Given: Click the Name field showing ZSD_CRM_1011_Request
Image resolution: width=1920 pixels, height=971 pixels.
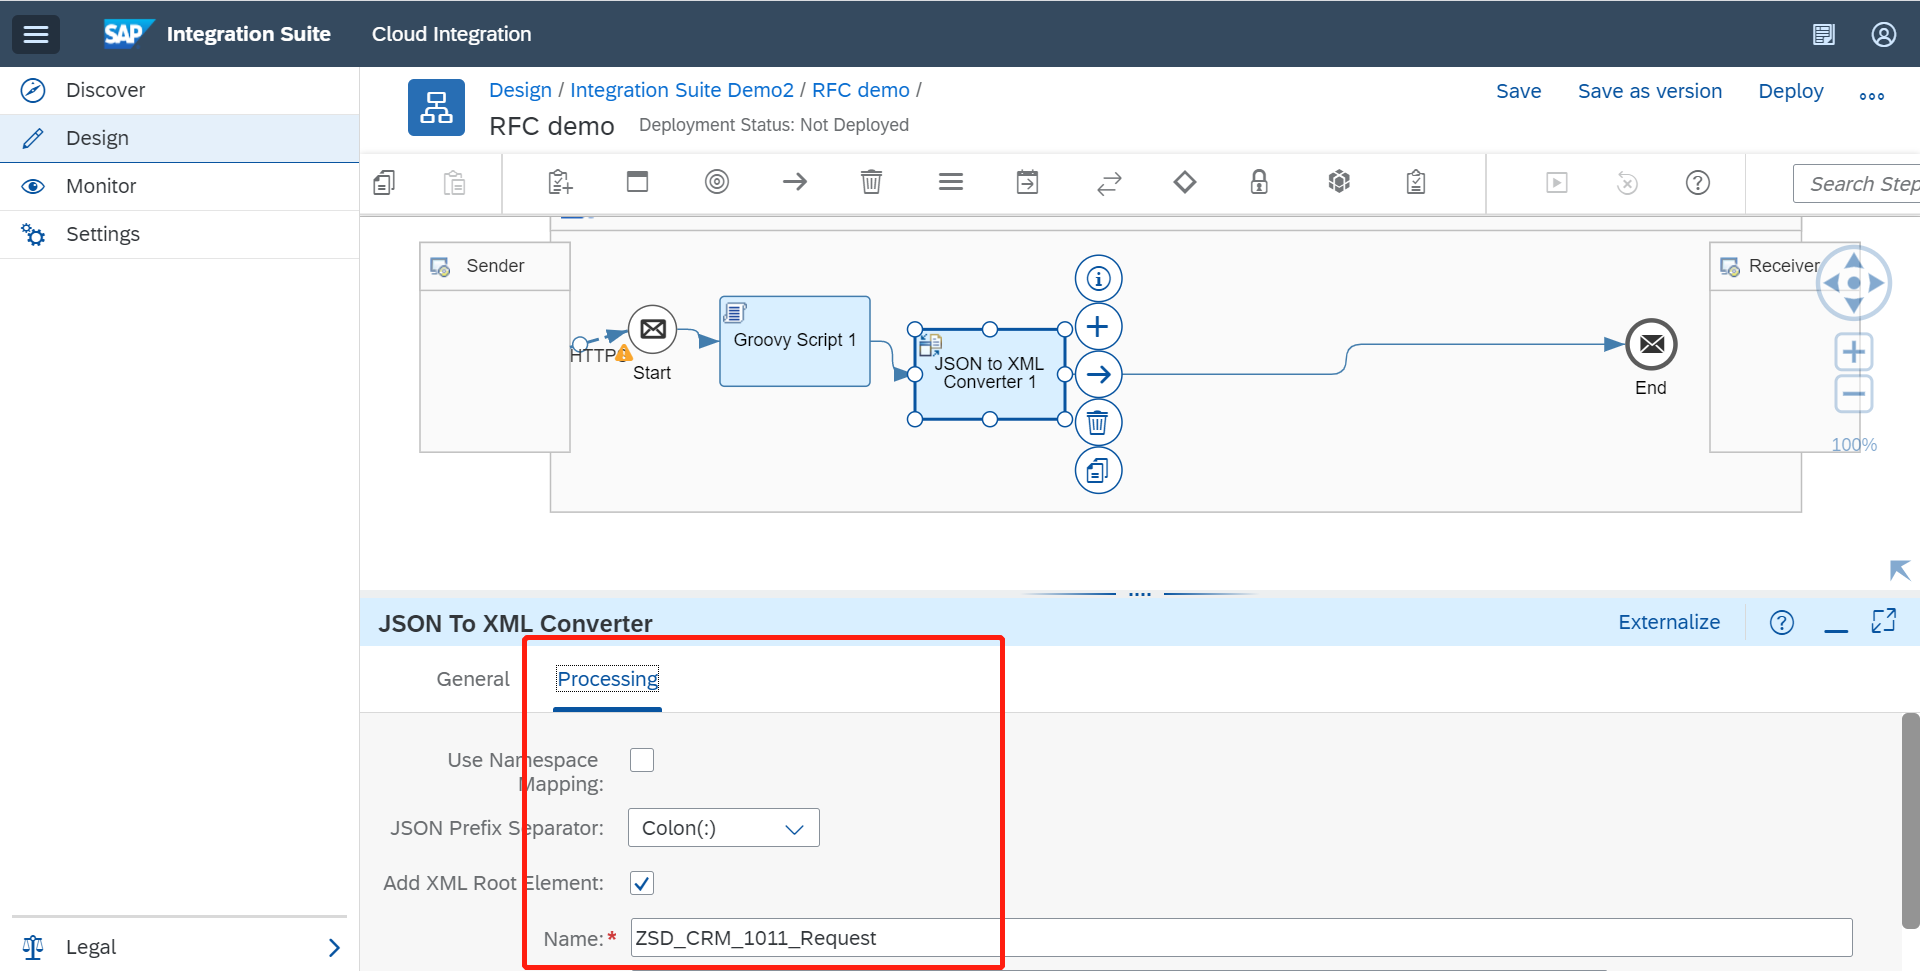Looking at the screenshot, I should (815, 938).
